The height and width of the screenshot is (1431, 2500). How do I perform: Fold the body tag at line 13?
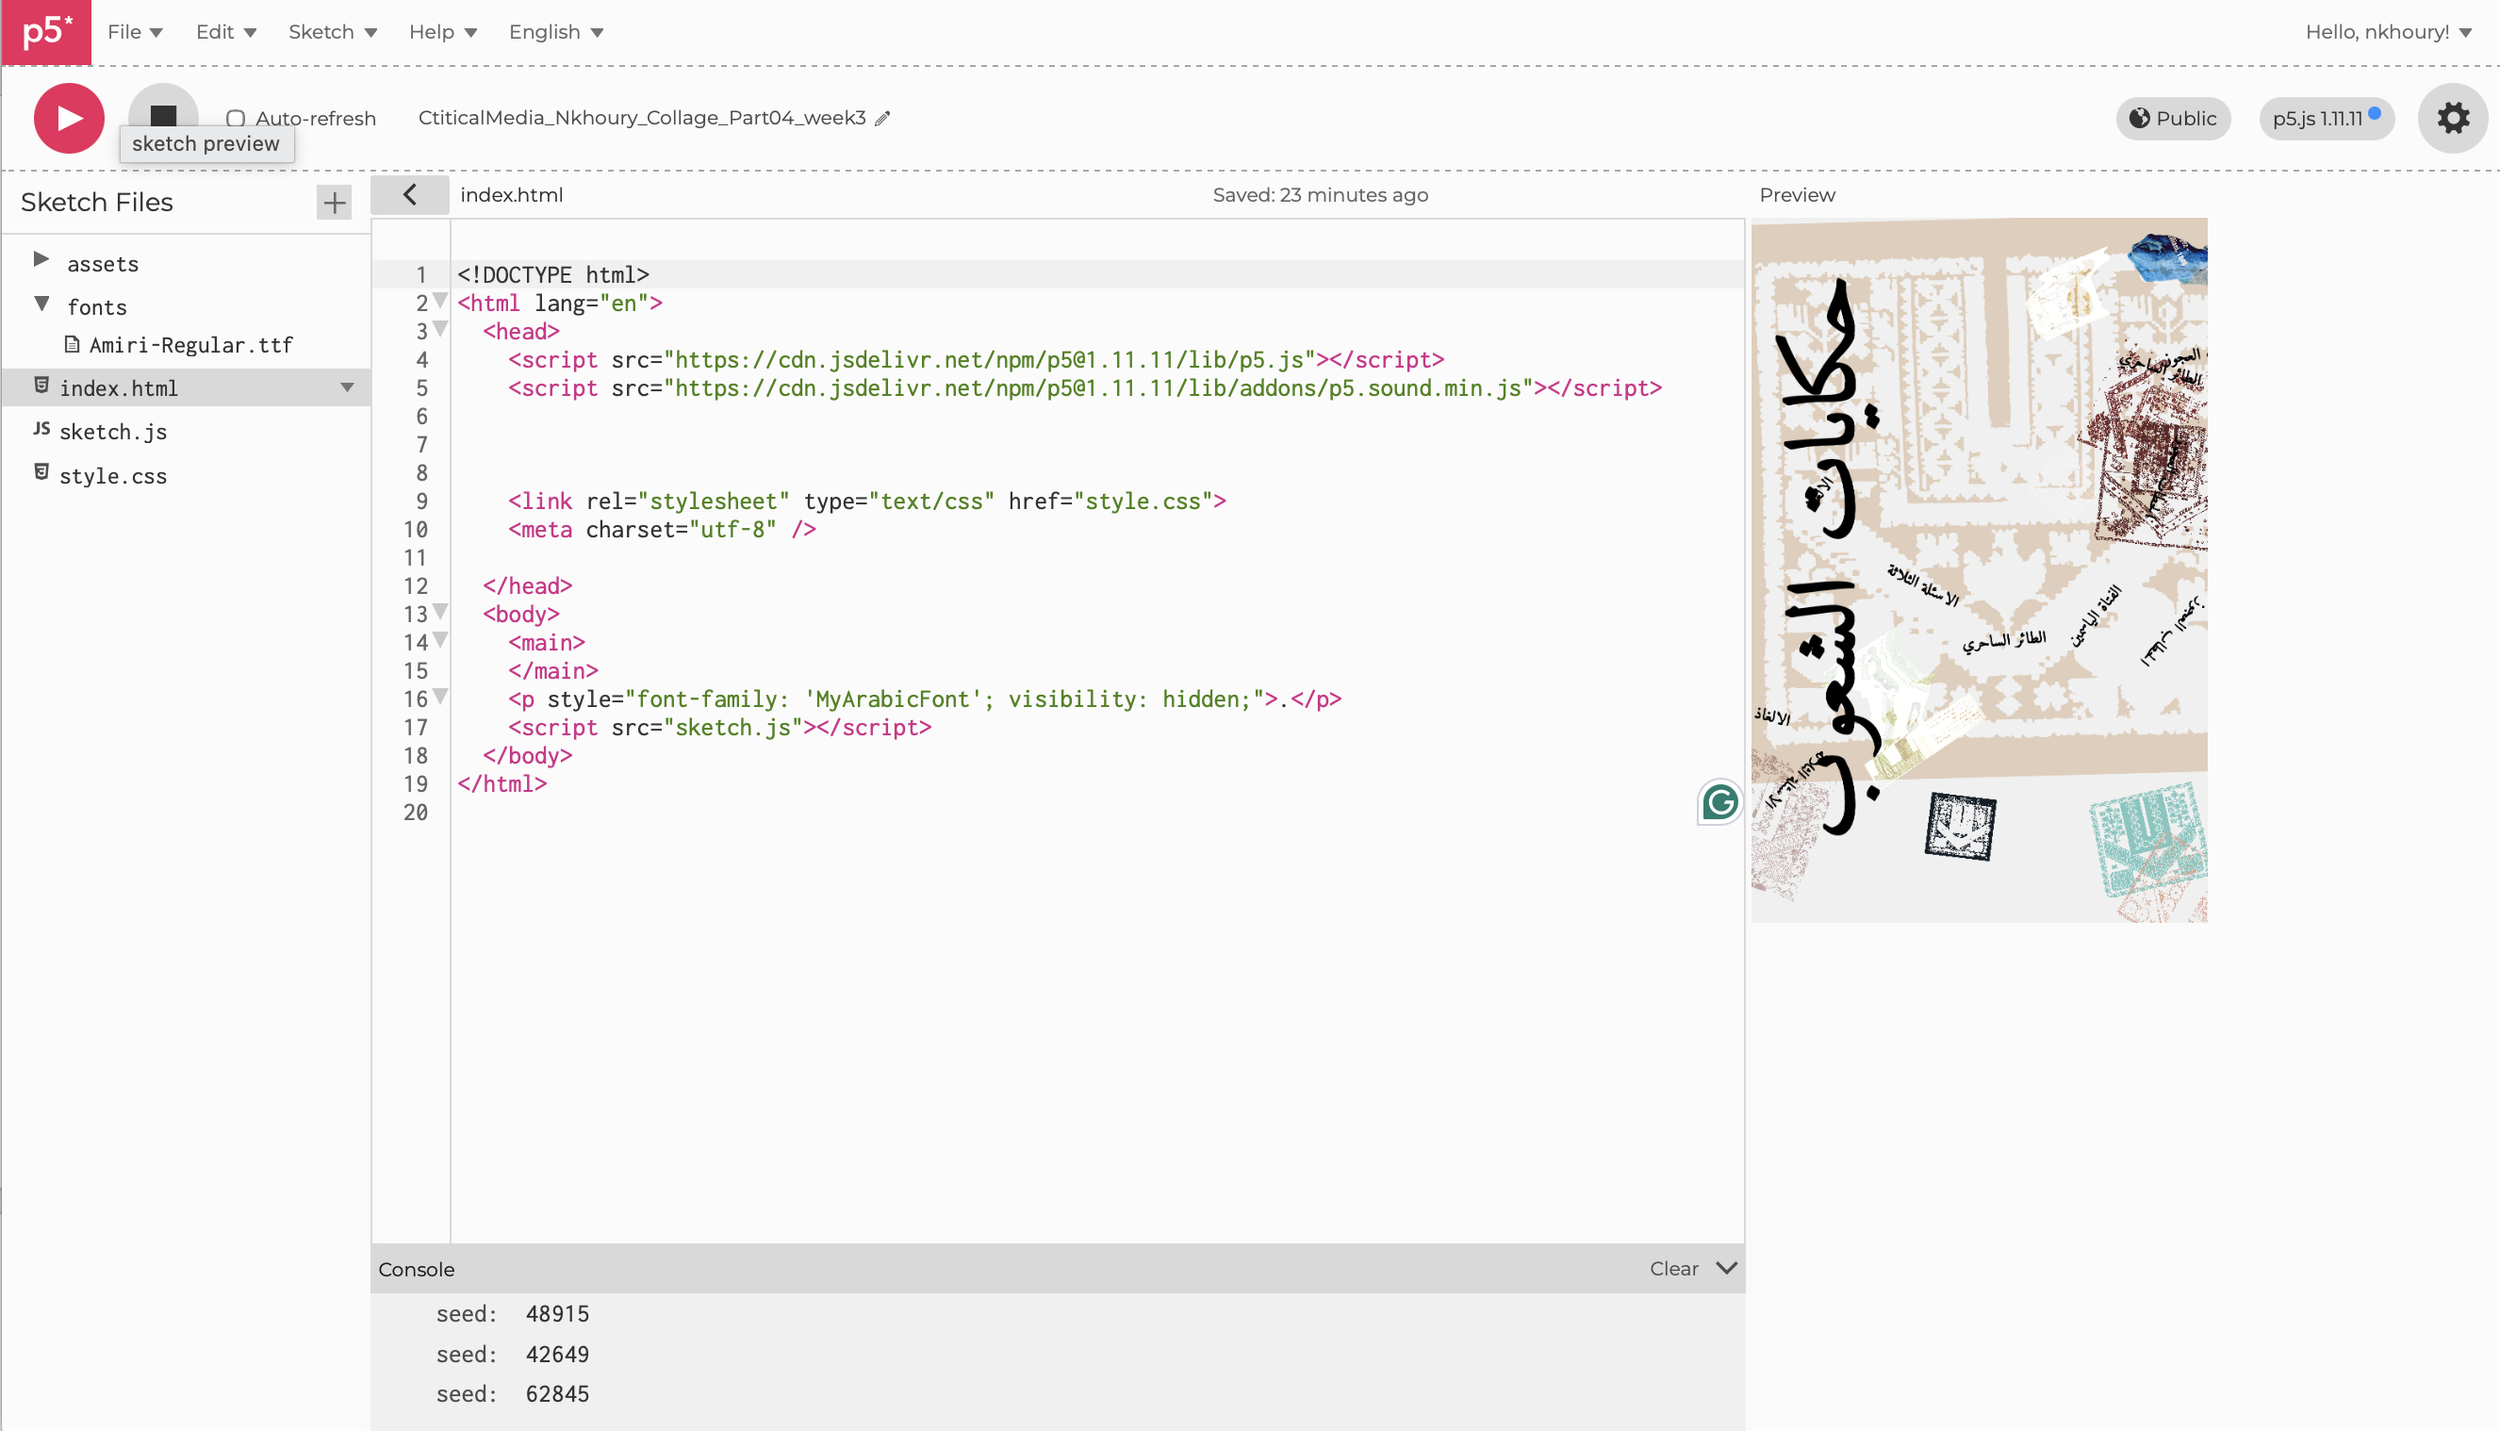(x=440, y=612)
